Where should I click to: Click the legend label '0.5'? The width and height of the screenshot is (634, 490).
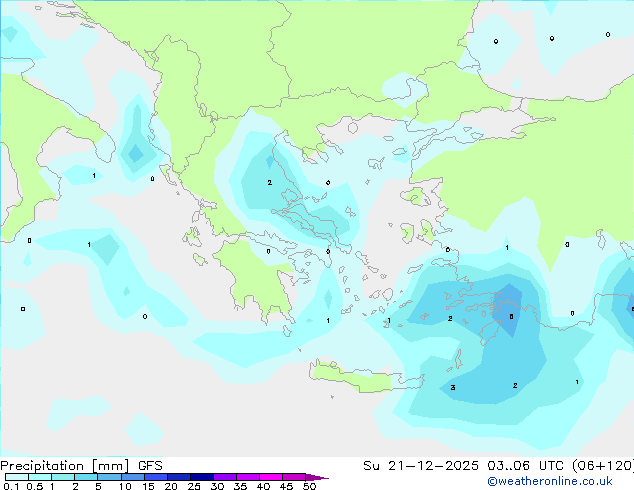[34, 486]
